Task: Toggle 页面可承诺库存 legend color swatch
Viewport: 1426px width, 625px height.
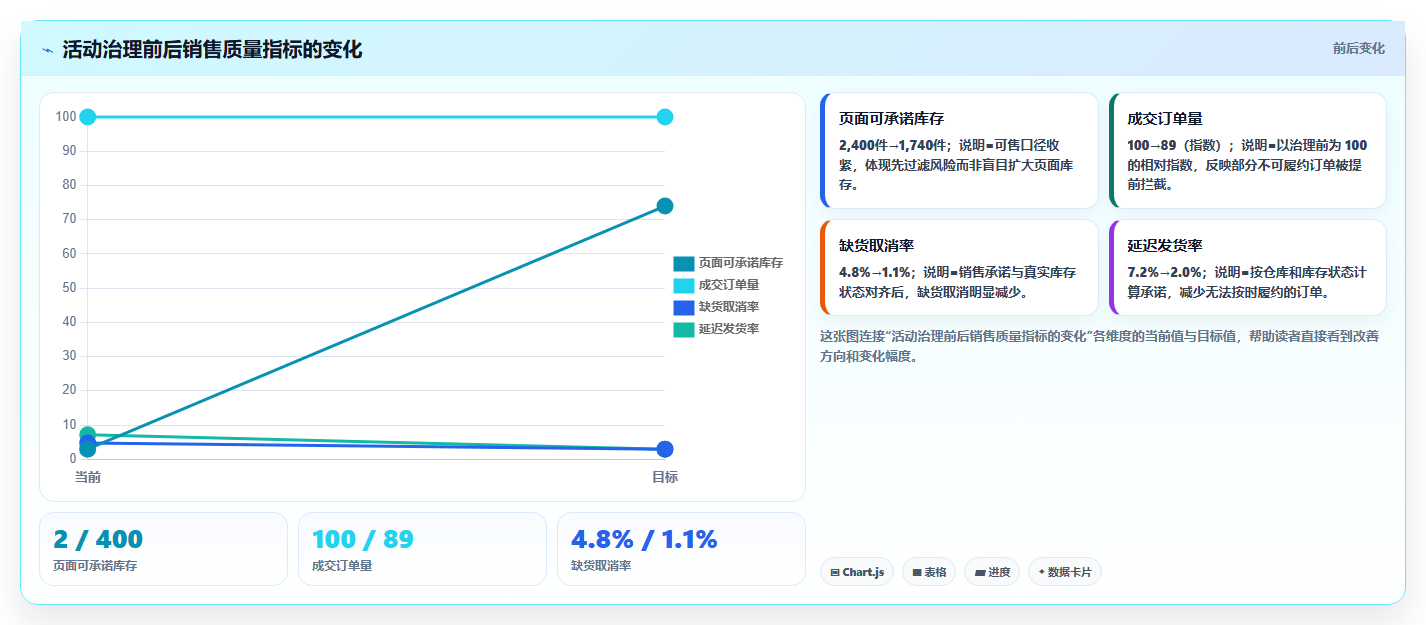Action: pos(684,263)
